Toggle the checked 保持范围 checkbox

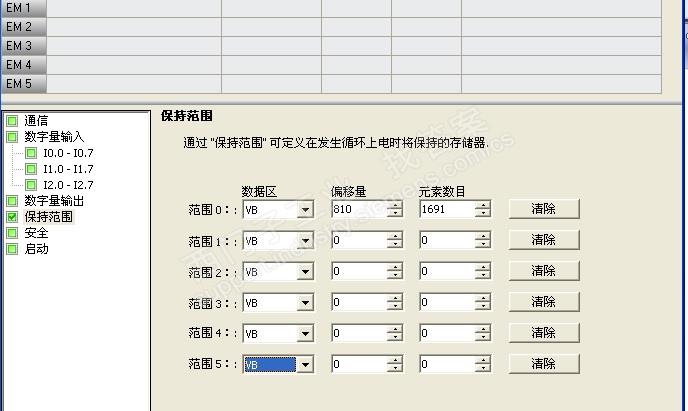tap(12, 216)
